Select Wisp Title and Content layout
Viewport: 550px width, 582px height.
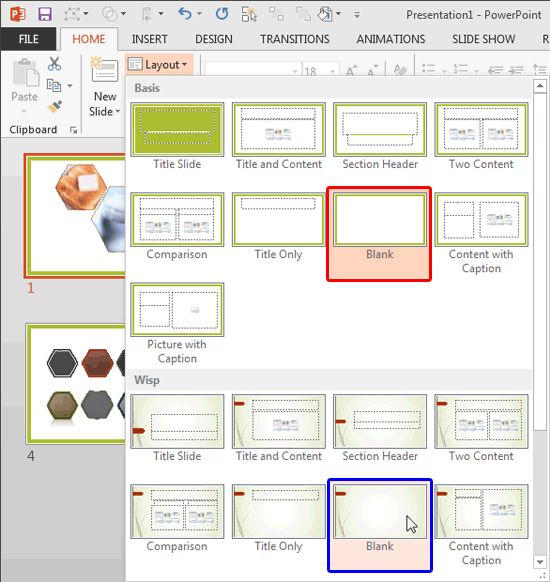click(x=279, y=428)
